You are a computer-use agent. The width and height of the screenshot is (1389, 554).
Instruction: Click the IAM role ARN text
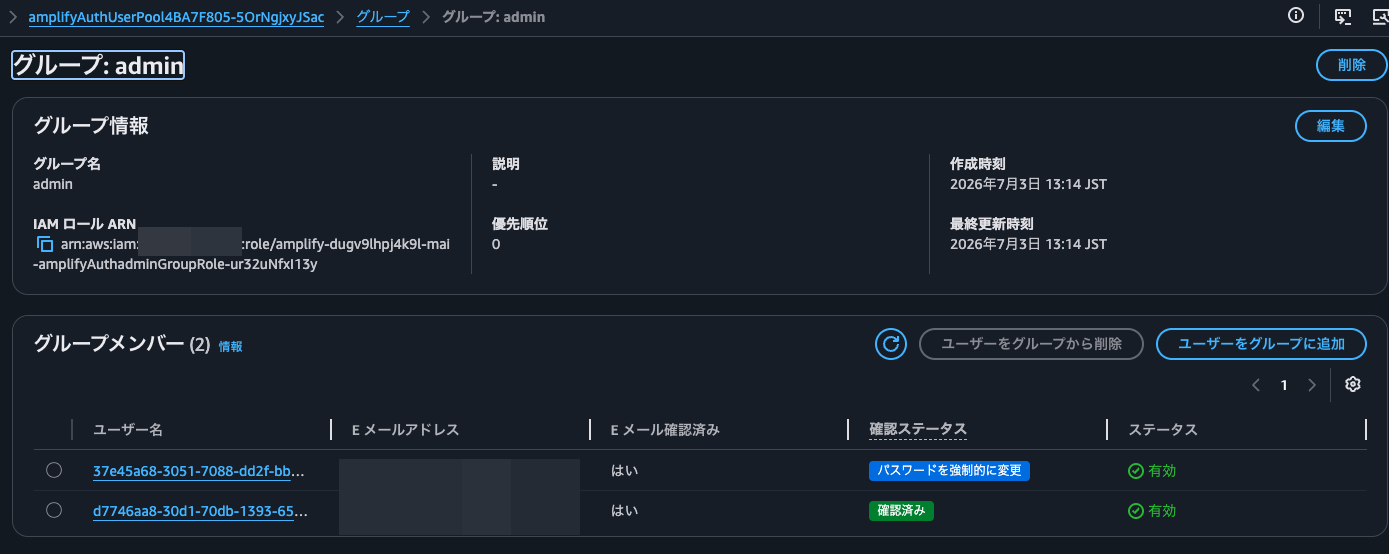pos(242,254)
